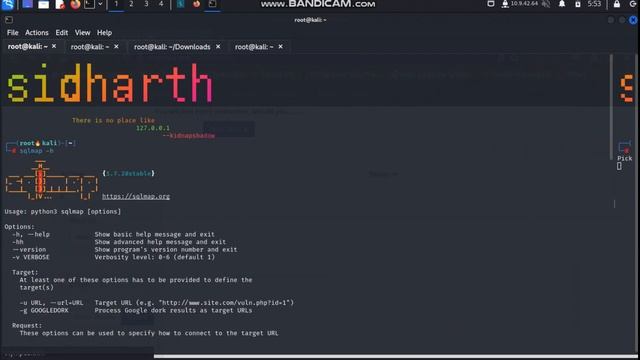This screenshot has width=640, height=360.
Task: Select the first active root@kali: ~ tab
Action: [x=27, y=47]
